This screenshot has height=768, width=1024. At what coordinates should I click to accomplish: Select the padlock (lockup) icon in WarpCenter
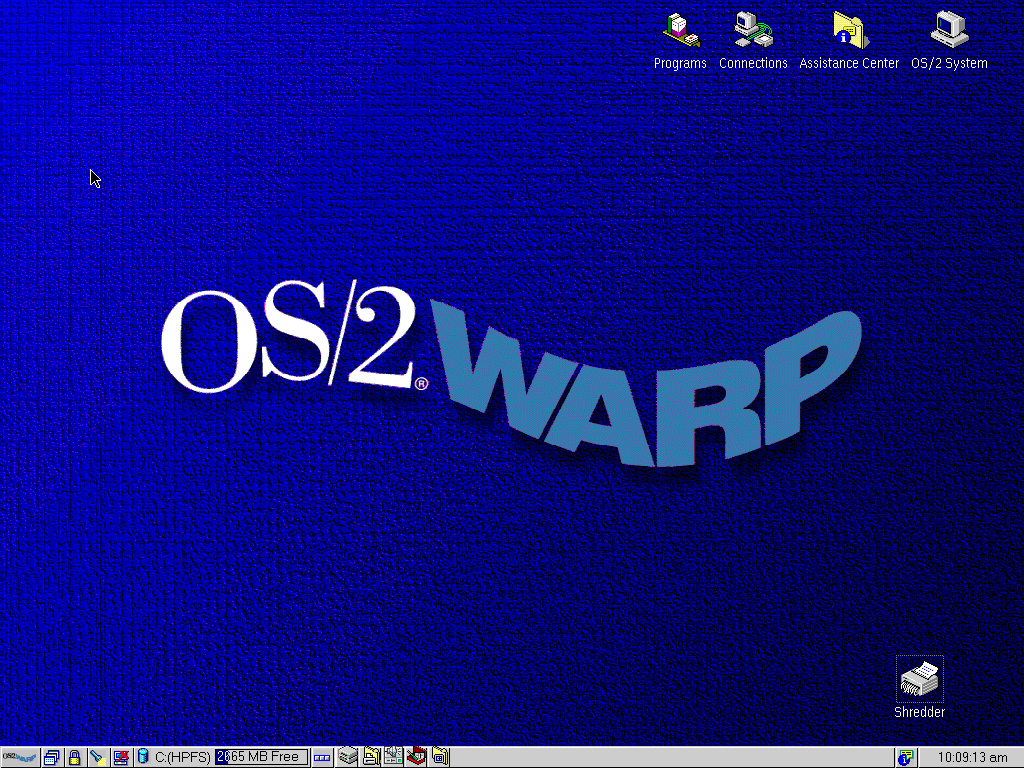(x=75, y=757)
